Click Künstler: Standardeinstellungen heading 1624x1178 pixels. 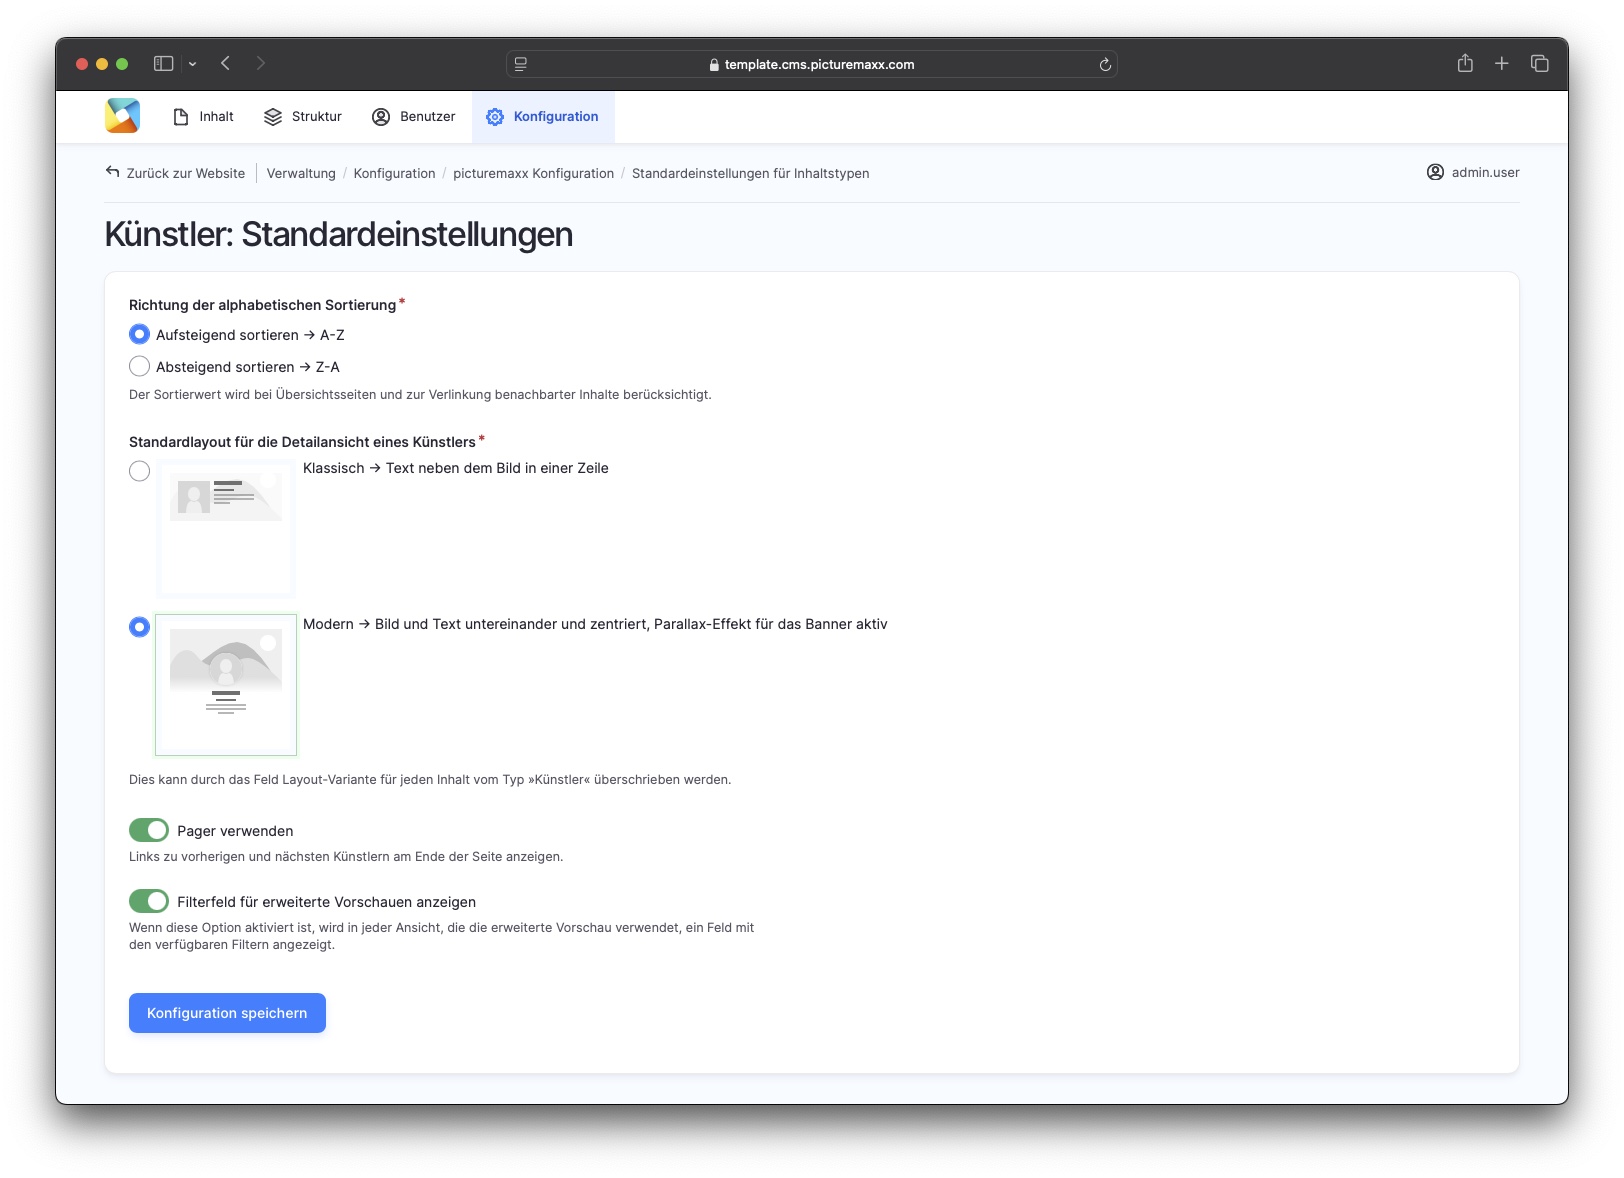tap(339, 234)
